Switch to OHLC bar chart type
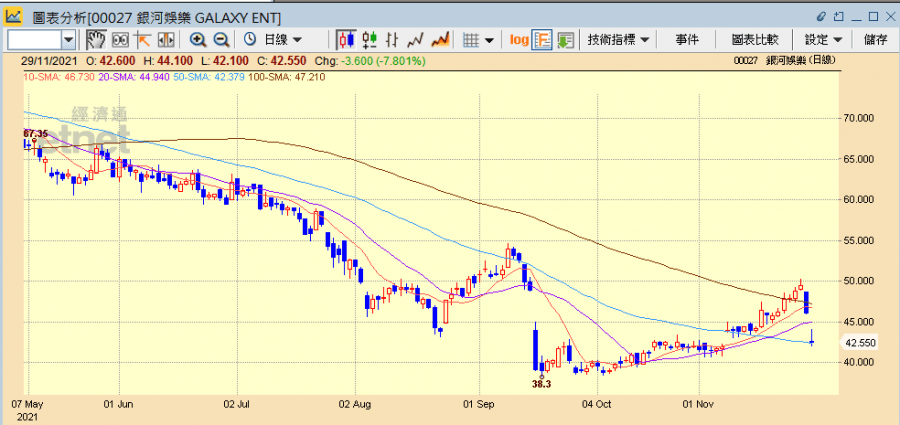The height and width of the screenshot is (425, 900). point(393,40)
